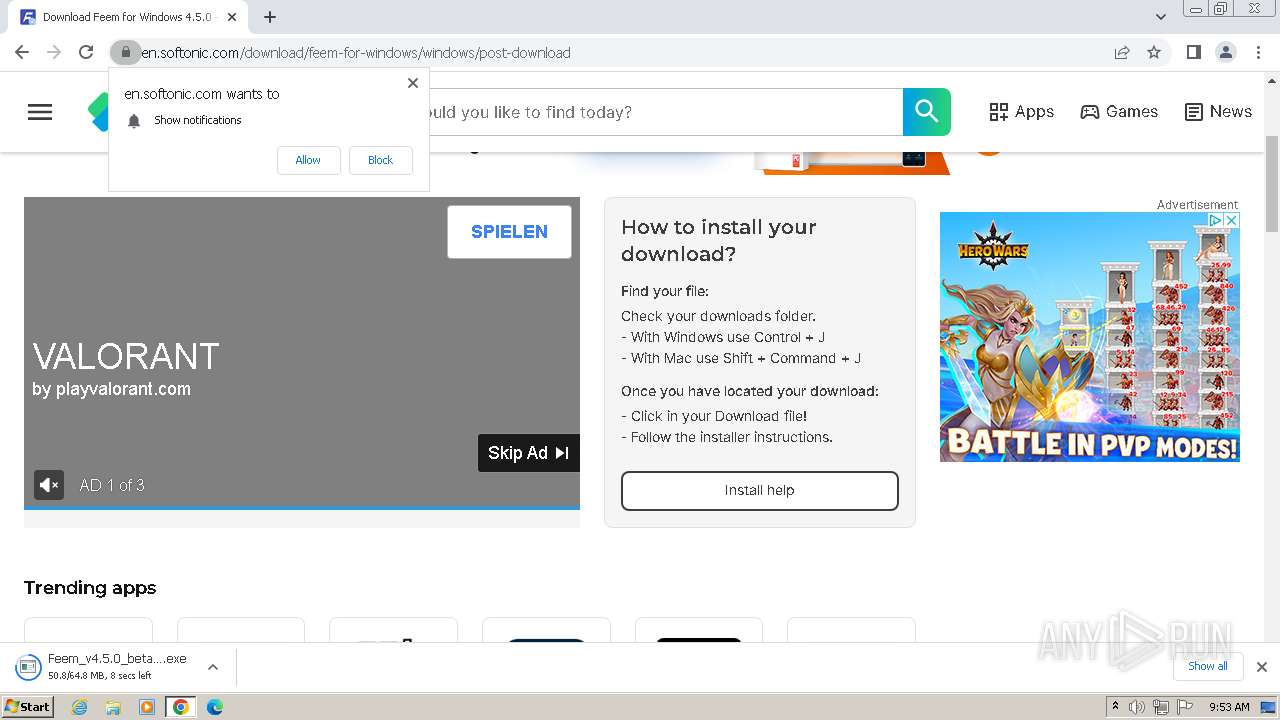Go back to previous page
Screen dimensions: 1280x720
pos(22,52)
